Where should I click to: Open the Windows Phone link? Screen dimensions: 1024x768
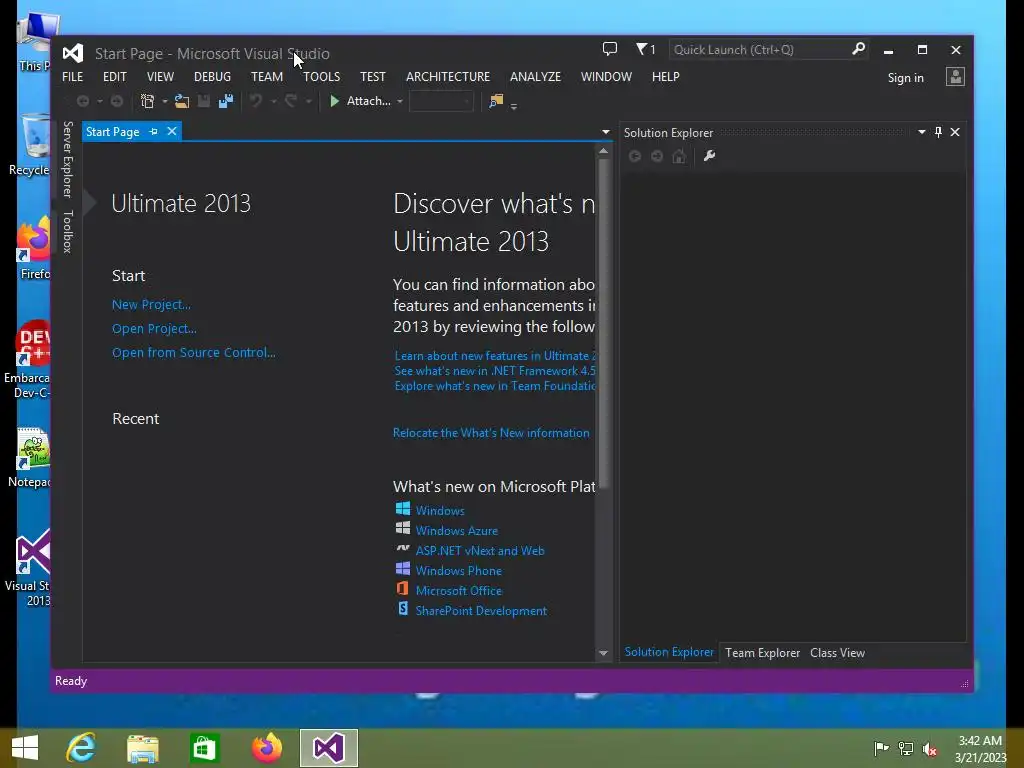point(458,570)
